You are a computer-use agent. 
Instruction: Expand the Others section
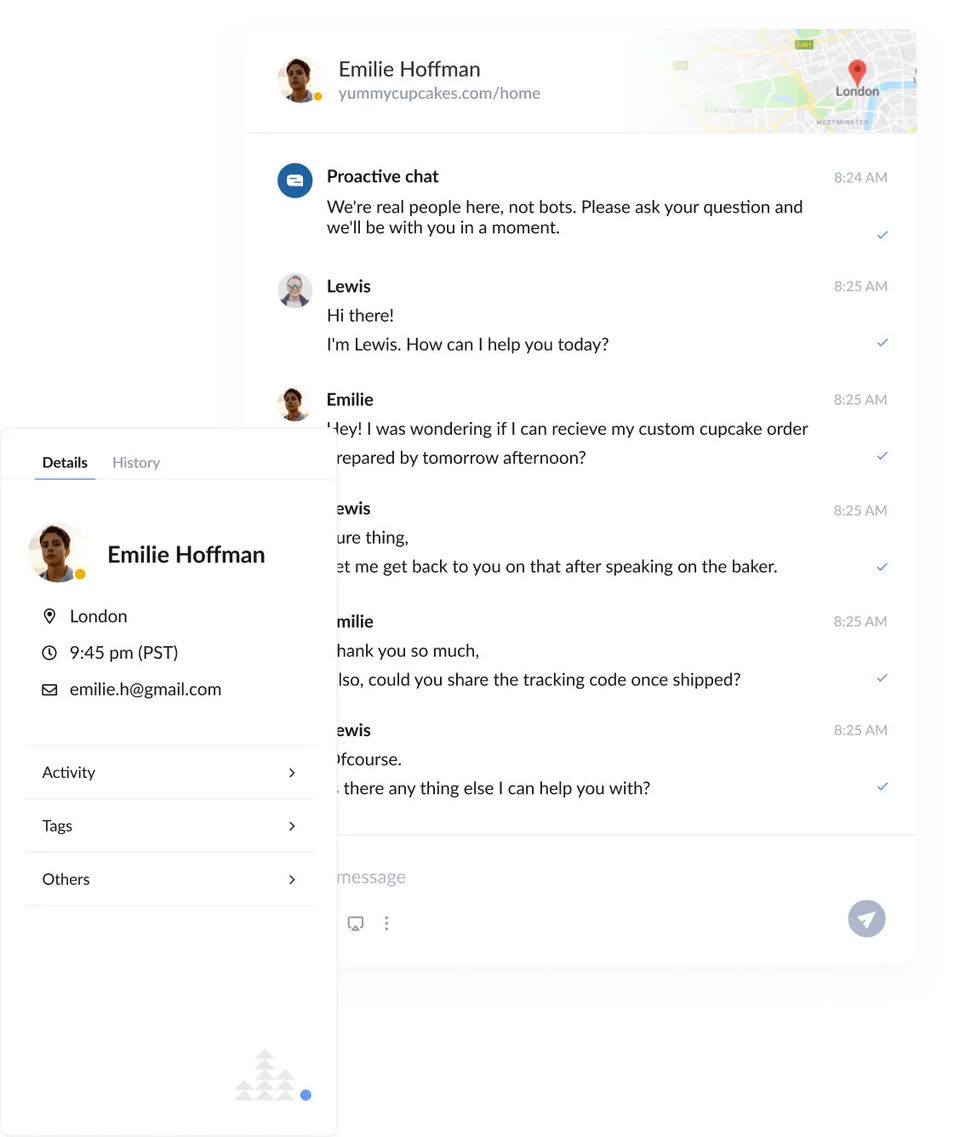tap(168, 879)
